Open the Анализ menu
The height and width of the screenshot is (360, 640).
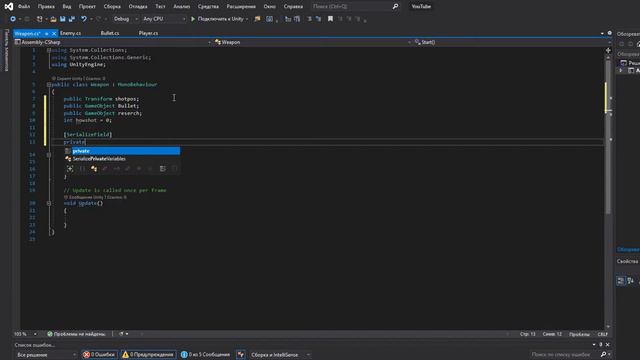[x=182, y=7]
